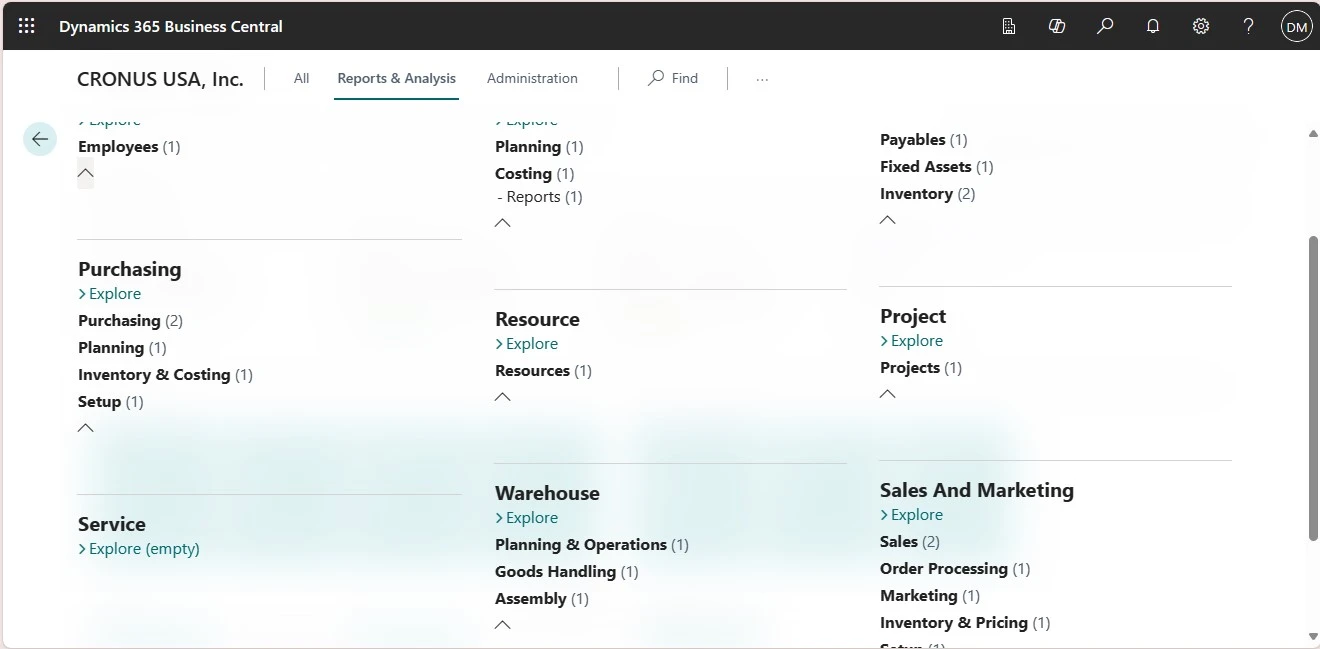Open the Planning group above Costing

pyautogui.click(x=539, y=147)
